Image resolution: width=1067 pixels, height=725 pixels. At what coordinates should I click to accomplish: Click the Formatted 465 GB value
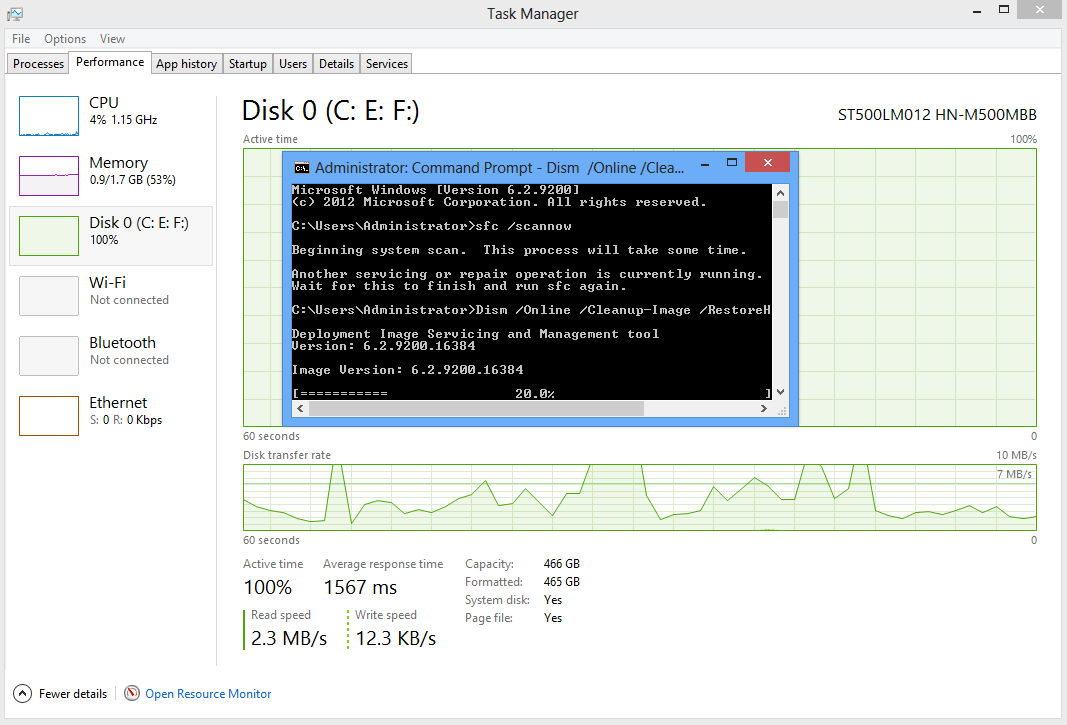click(561, 582)
